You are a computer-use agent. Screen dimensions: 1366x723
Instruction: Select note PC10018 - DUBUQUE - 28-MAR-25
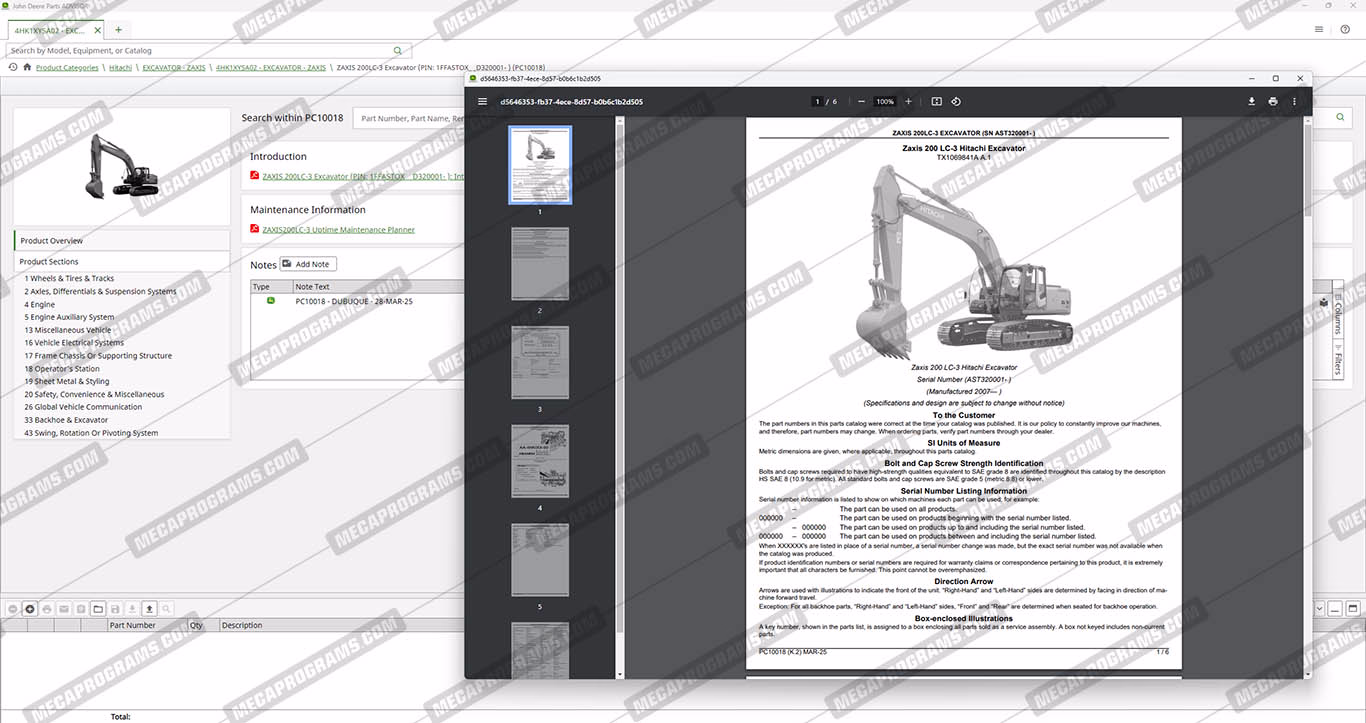pos(354,301)
